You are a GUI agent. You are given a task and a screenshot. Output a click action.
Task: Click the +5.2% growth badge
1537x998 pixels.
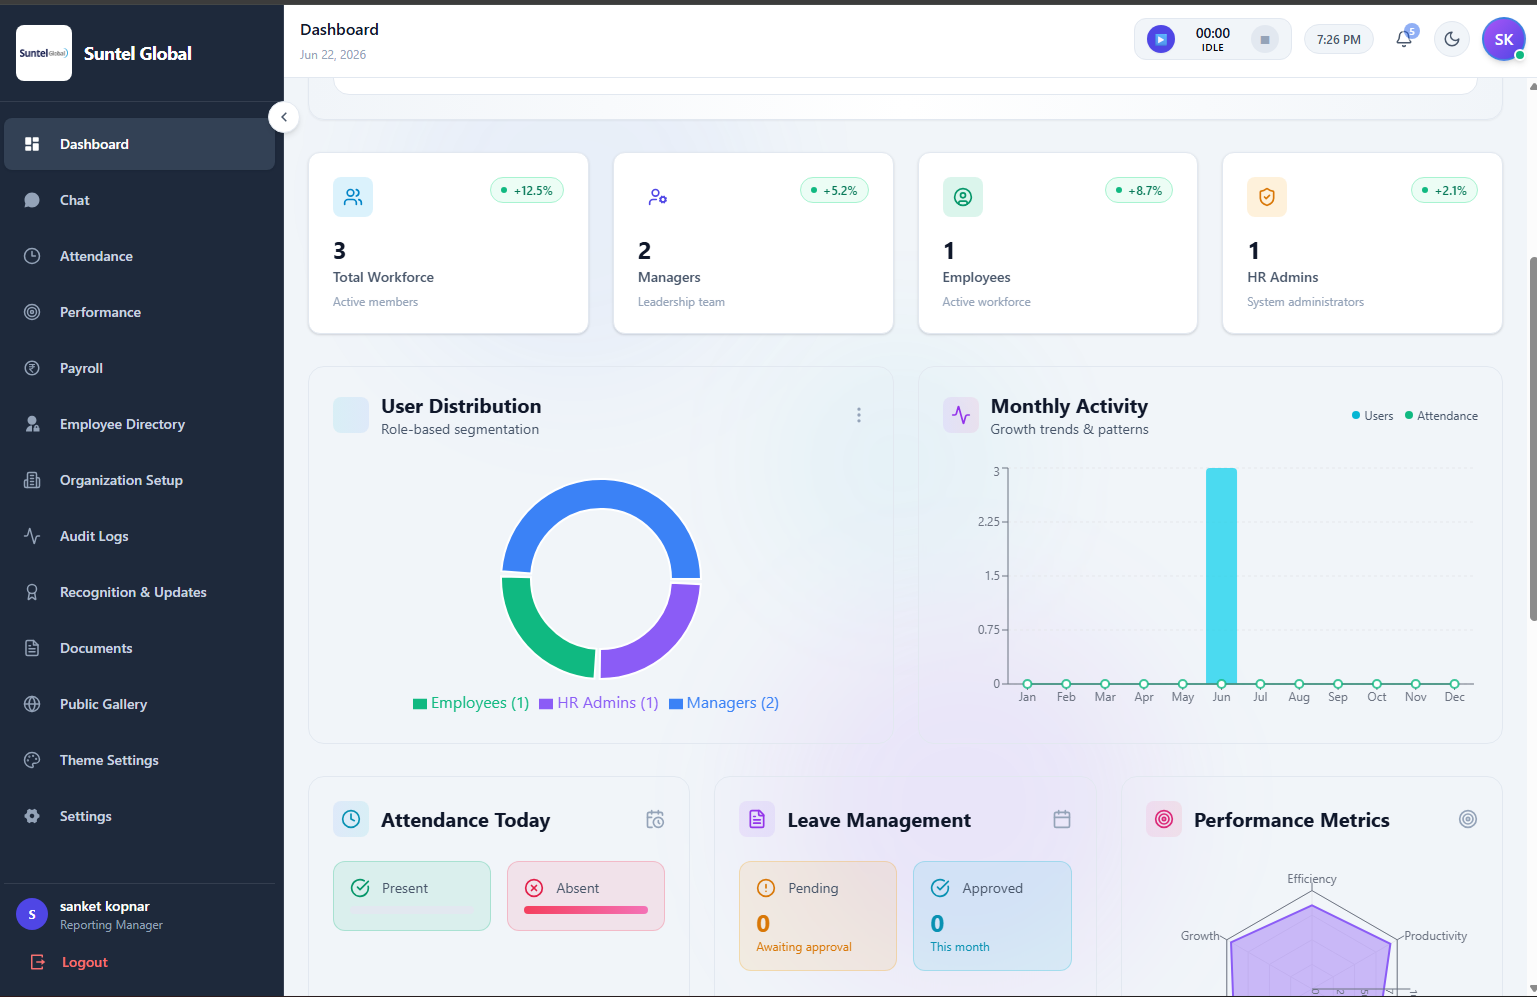834,190
